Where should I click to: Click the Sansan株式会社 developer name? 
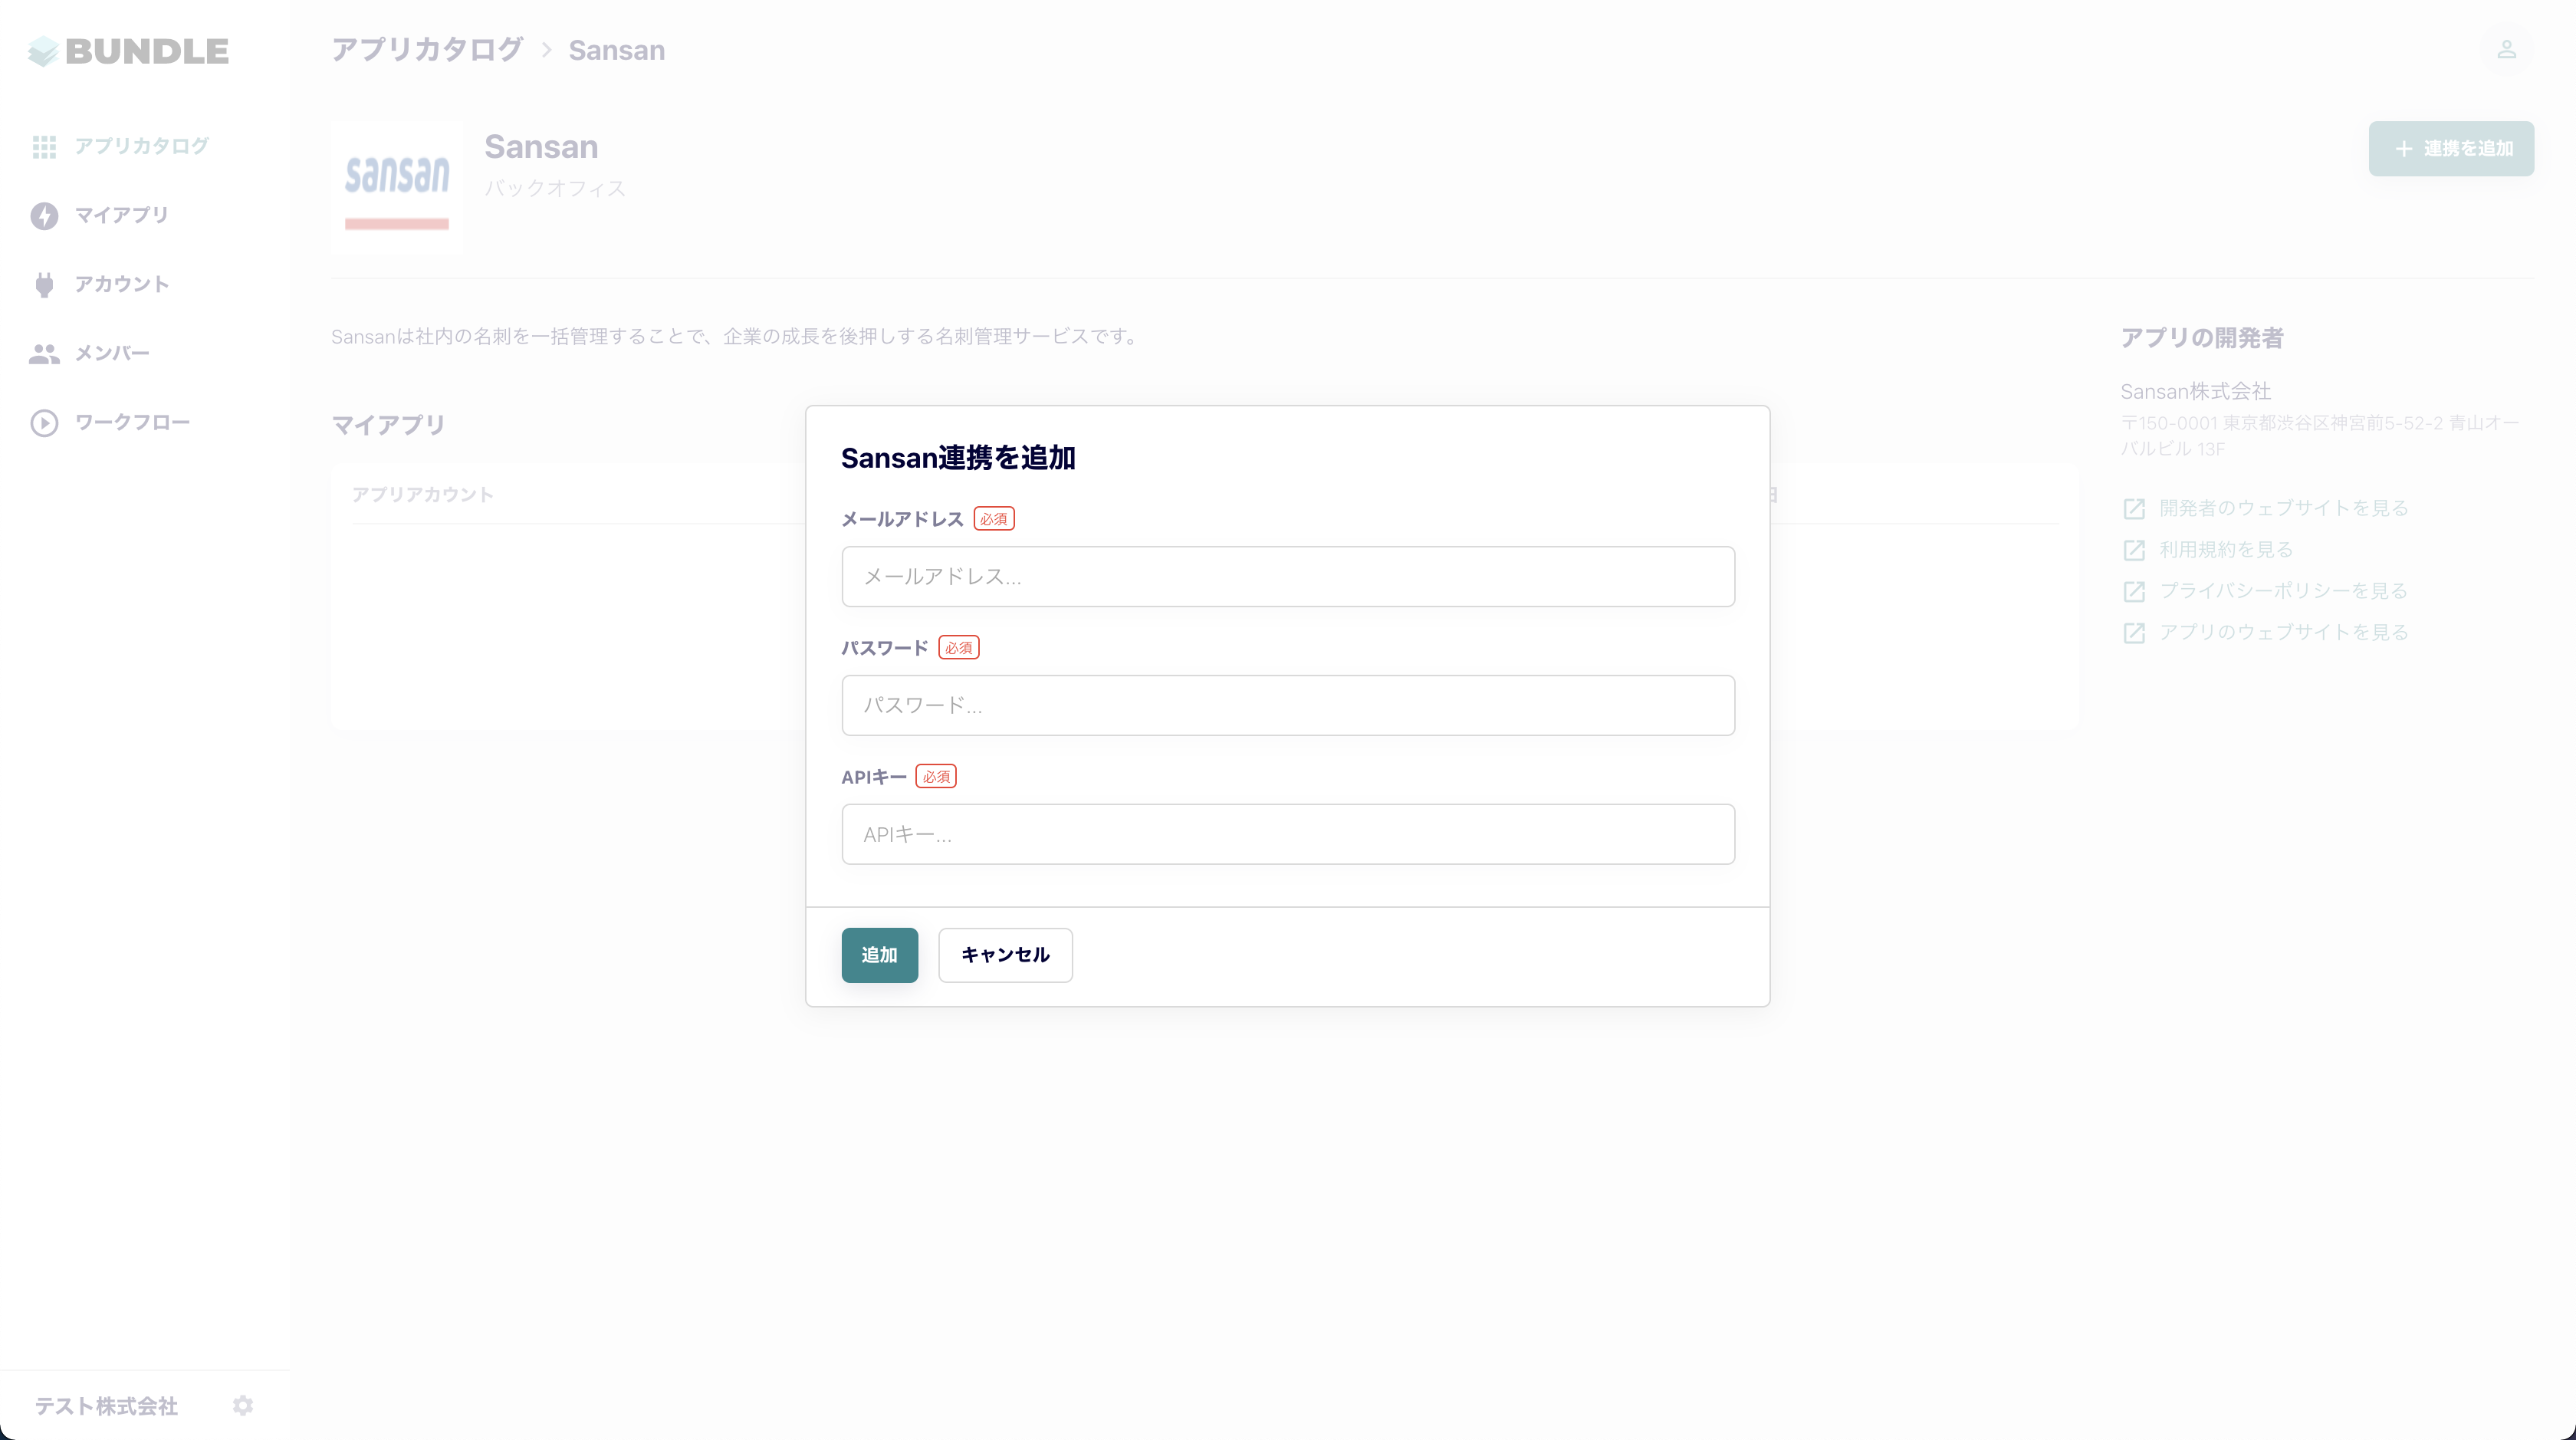(2196, 391)
